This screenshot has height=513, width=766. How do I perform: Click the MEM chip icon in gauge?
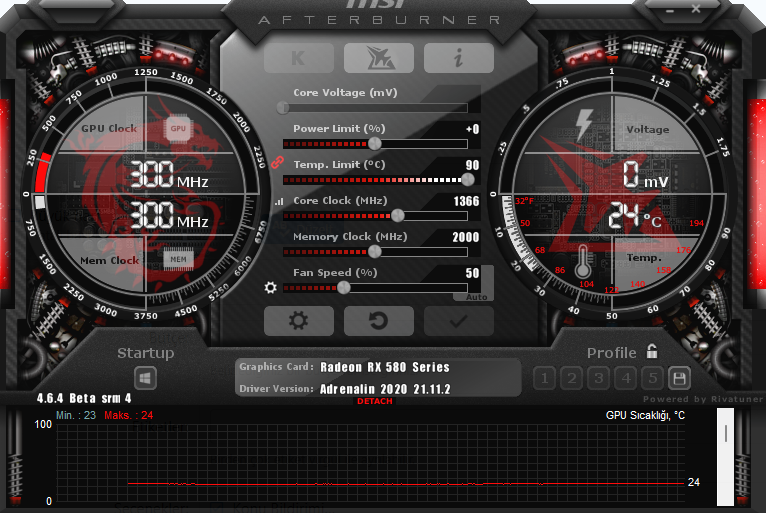(x=178, y=259)
